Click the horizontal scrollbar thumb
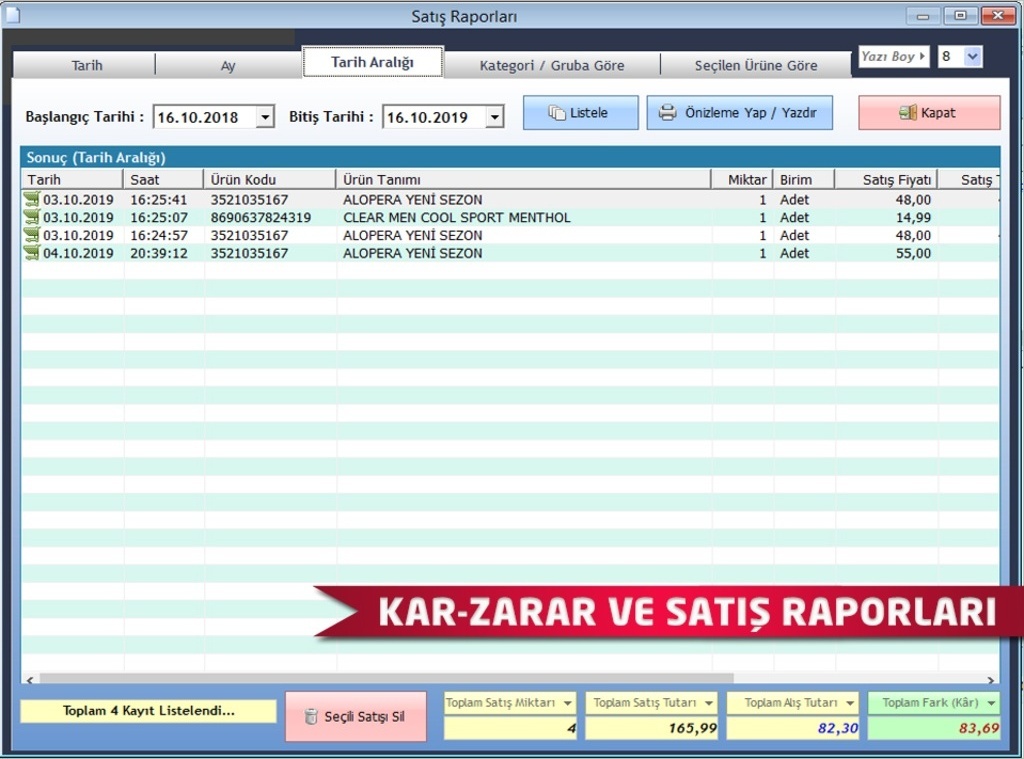The width and height of the screenshot is (1024, 759). [x=386, y=679]
